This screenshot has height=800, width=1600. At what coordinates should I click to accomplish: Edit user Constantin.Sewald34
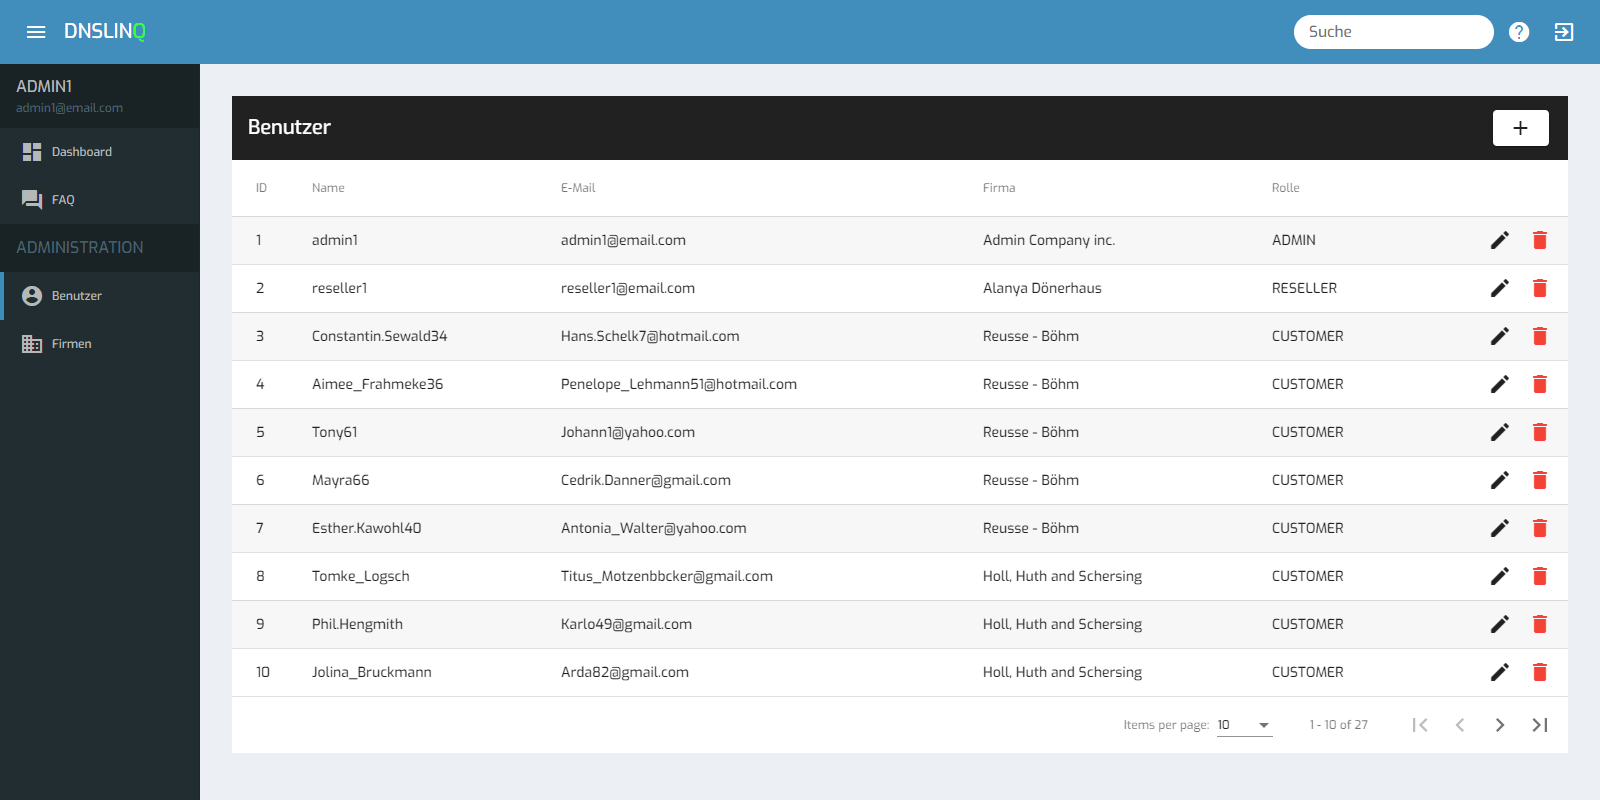(1500, 336)
